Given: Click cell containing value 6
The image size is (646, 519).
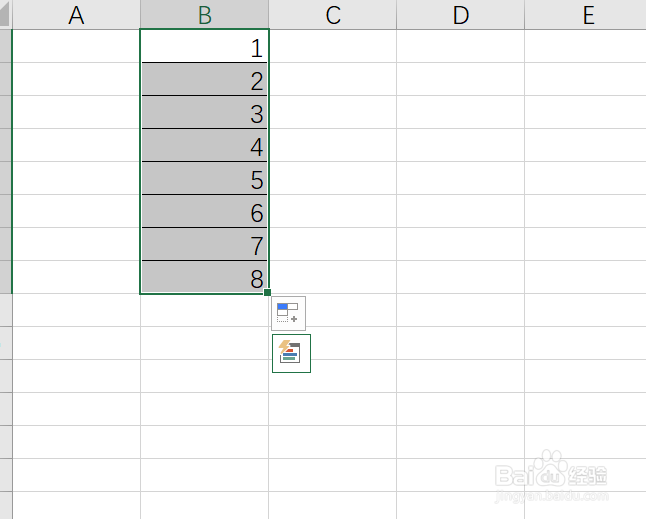Looking at the screenshot, I should pyautogui.click(x=204, y=212).
